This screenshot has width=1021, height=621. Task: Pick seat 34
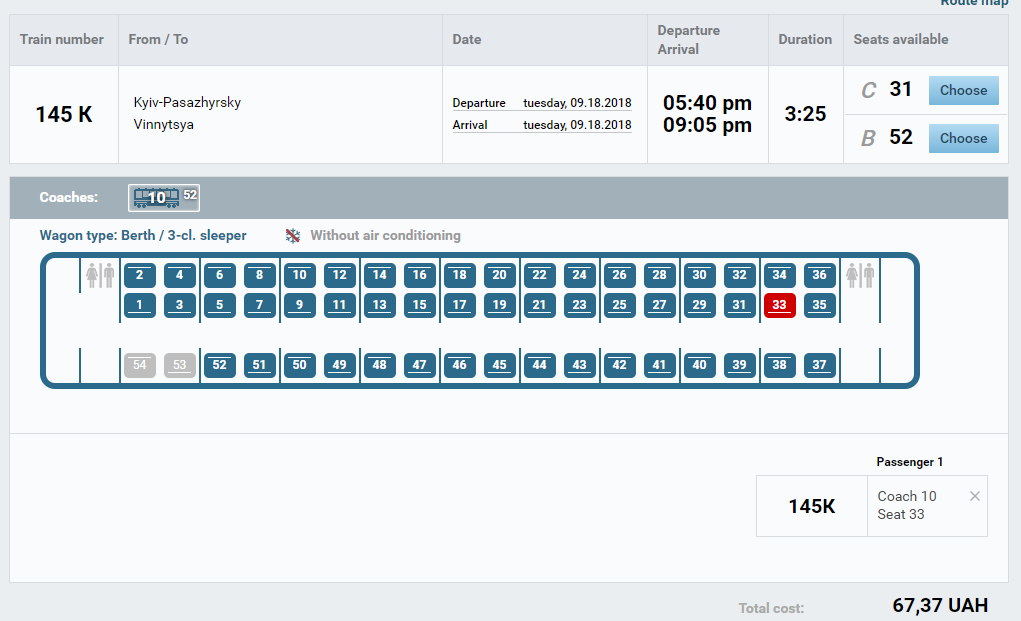779,275
